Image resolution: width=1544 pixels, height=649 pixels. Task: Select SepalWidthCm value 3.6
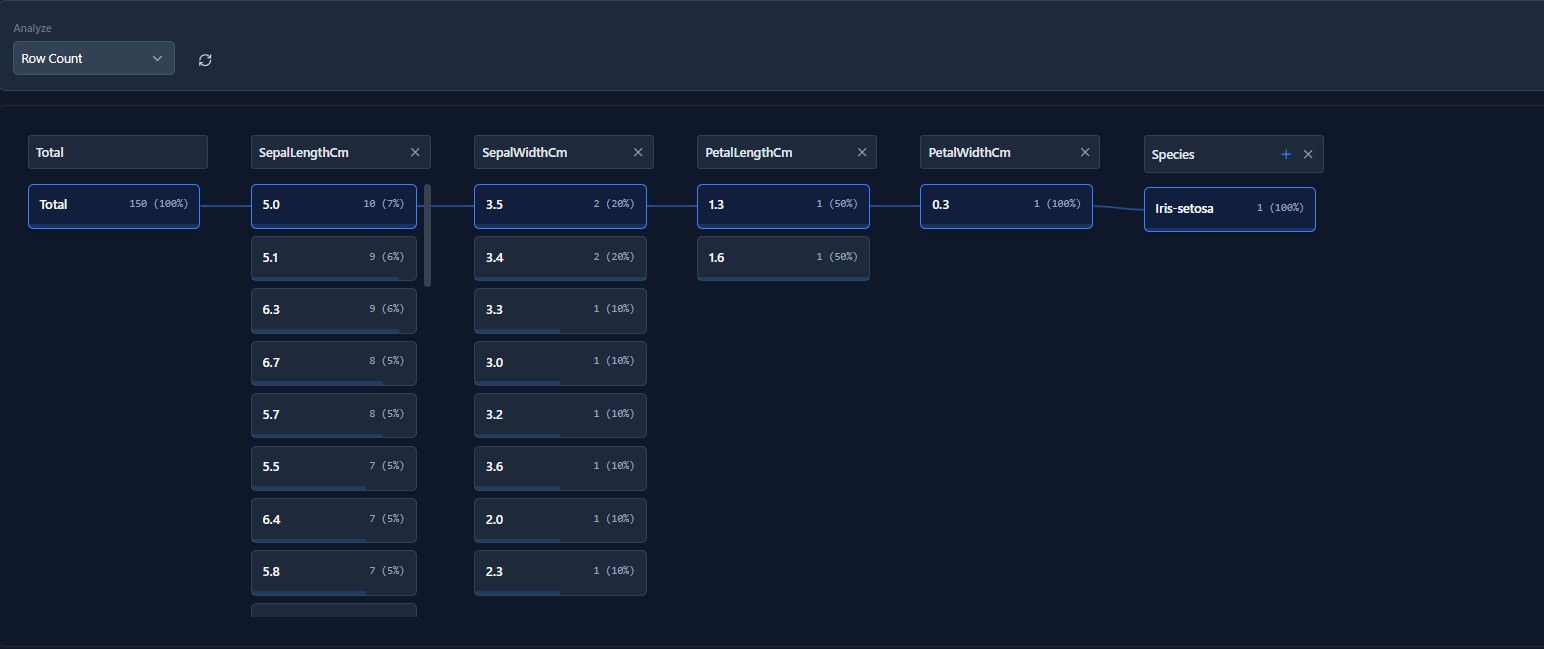(x=560, y=467)
